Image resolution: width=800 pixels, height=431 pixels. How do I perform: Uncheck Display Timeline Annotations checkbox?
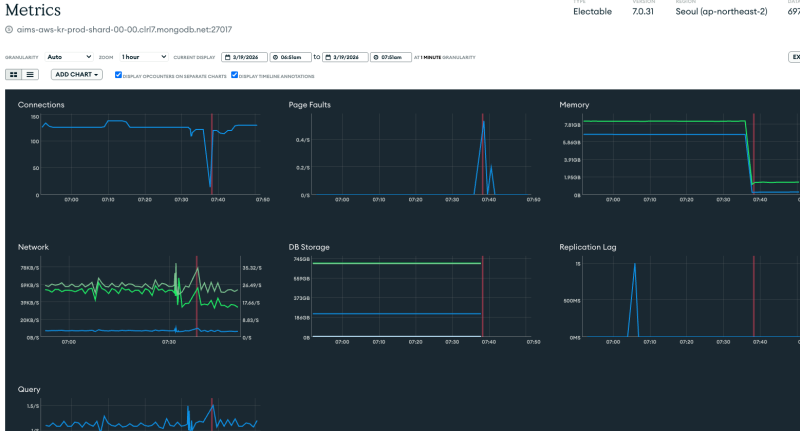(x=235, y=75)
